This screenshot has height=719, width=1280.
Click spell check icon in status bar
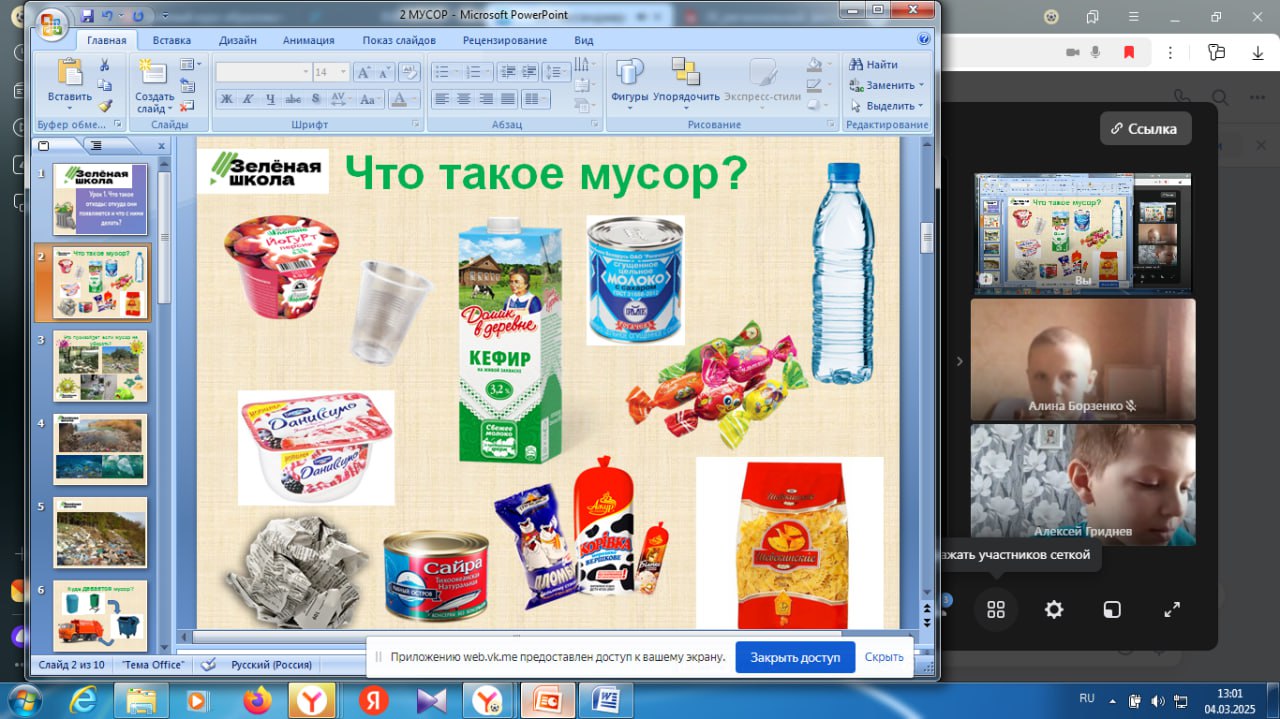[208, 664]
